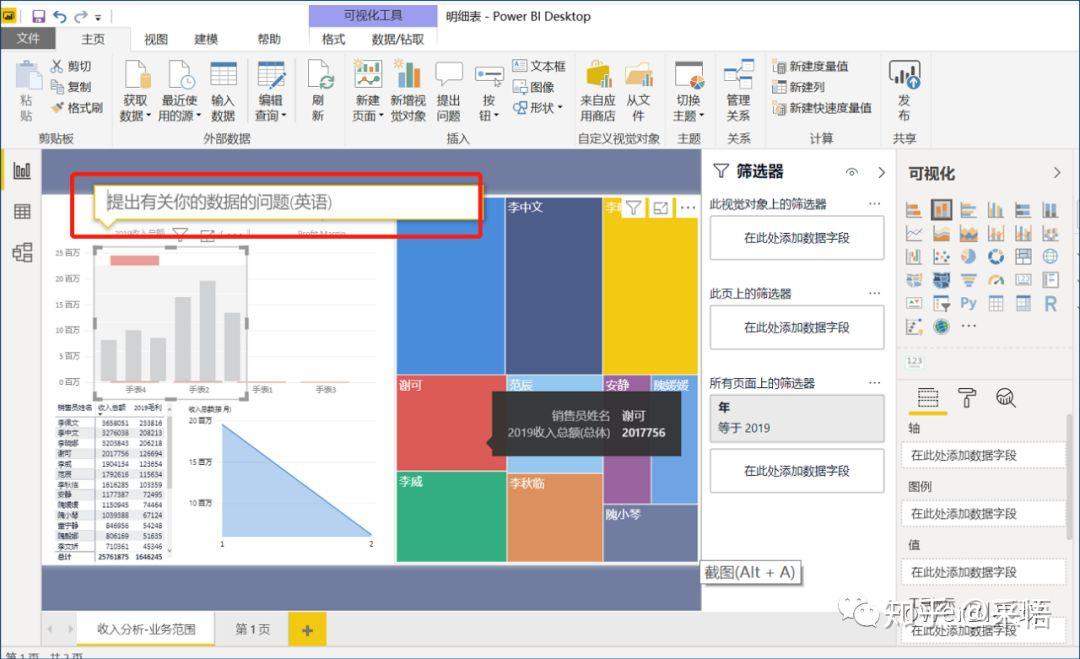
Task: Open the 此视觉对象上的筛选器 ellipsis menu
Action: coord(875,203)
